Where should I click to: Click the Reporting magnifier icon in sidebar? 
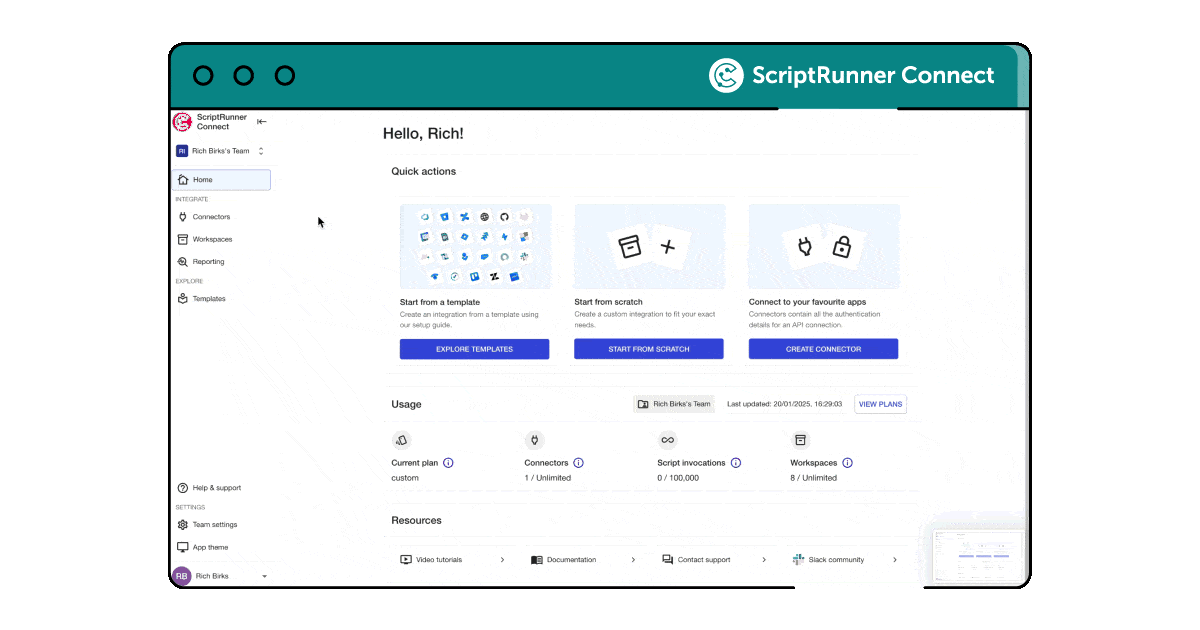[x=183, y=262]
